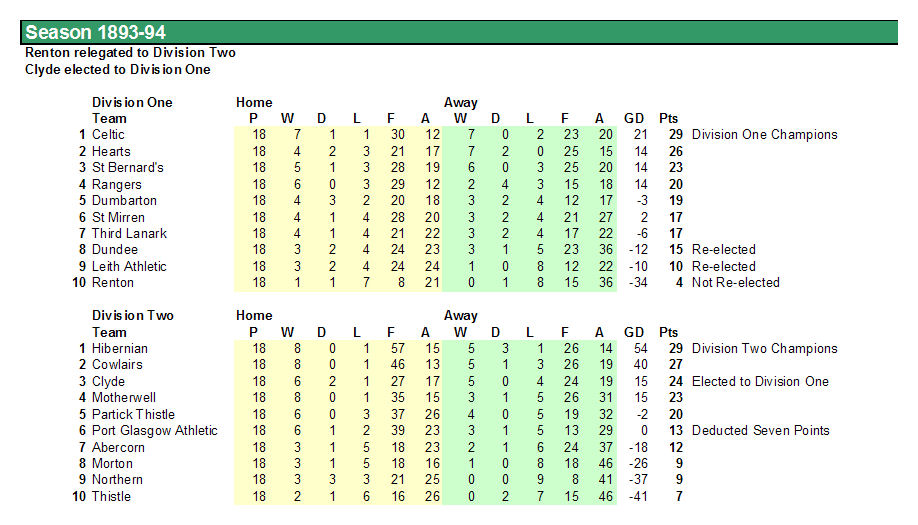Select the Partick Thistle team name

pyautogui.click(x=133, y=414)
